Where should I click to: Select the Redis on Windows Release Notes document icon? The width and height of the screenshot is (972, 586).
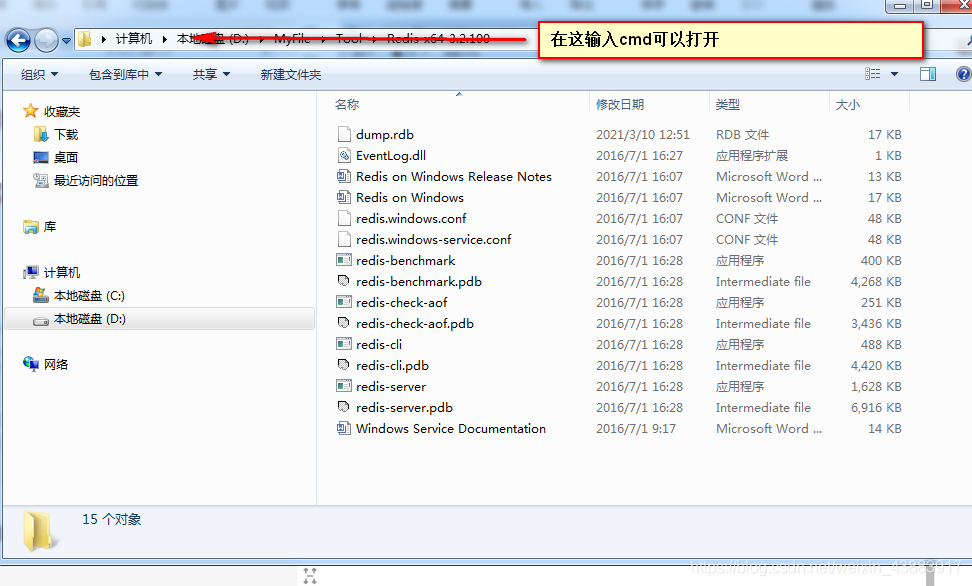pos(344,176)
